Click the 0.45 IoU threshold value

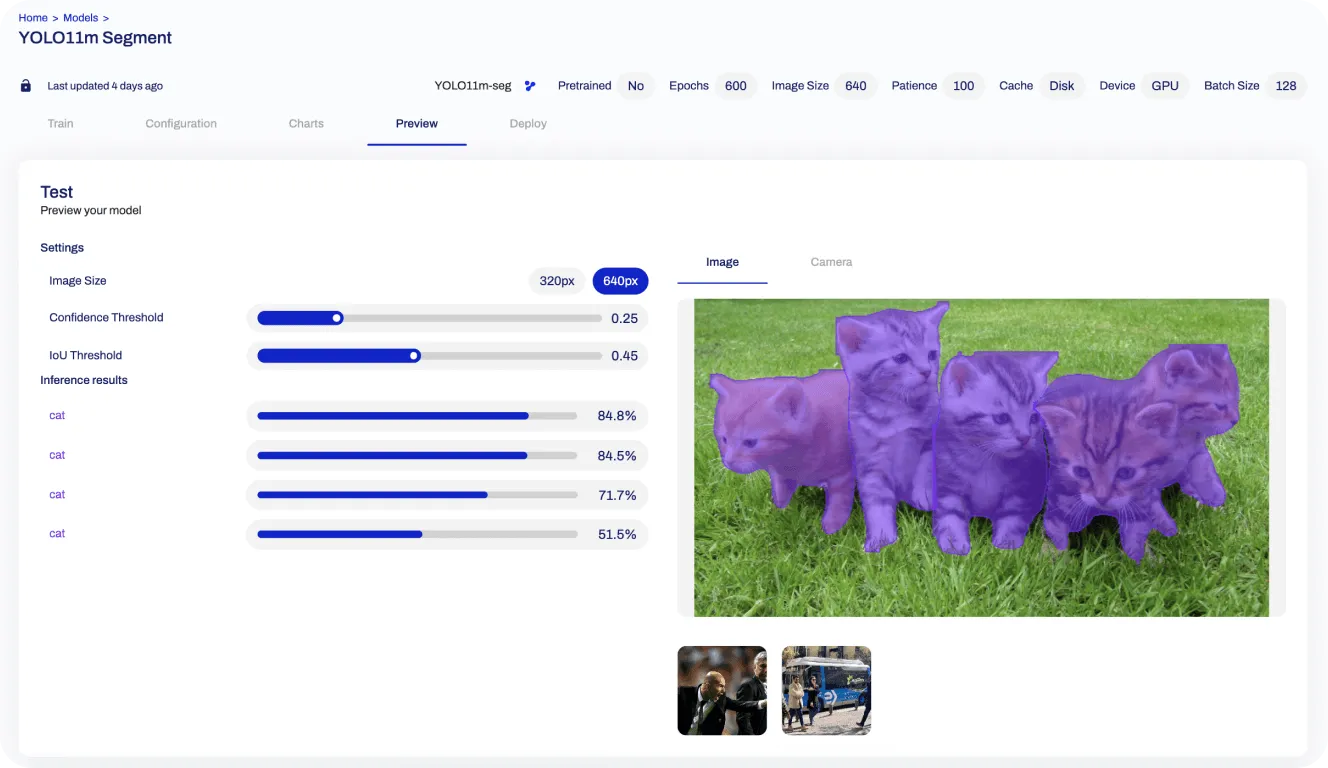624,356
